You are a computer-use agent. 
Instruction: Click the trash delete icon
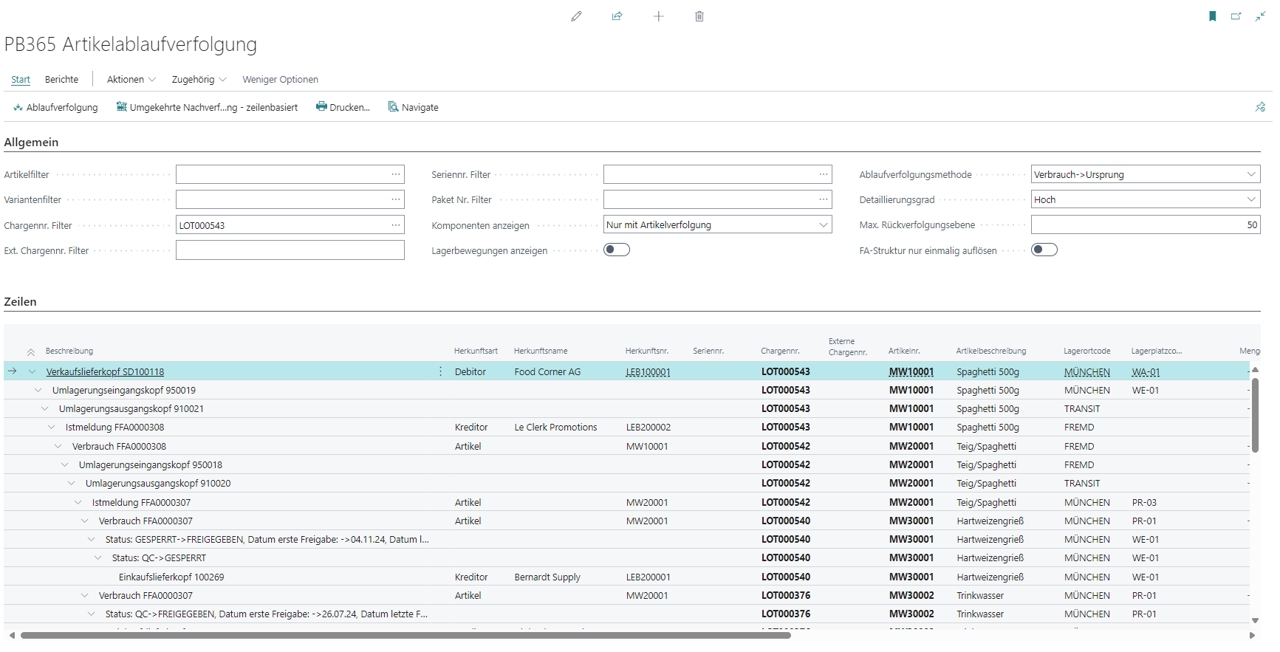(x=699, y=16)
